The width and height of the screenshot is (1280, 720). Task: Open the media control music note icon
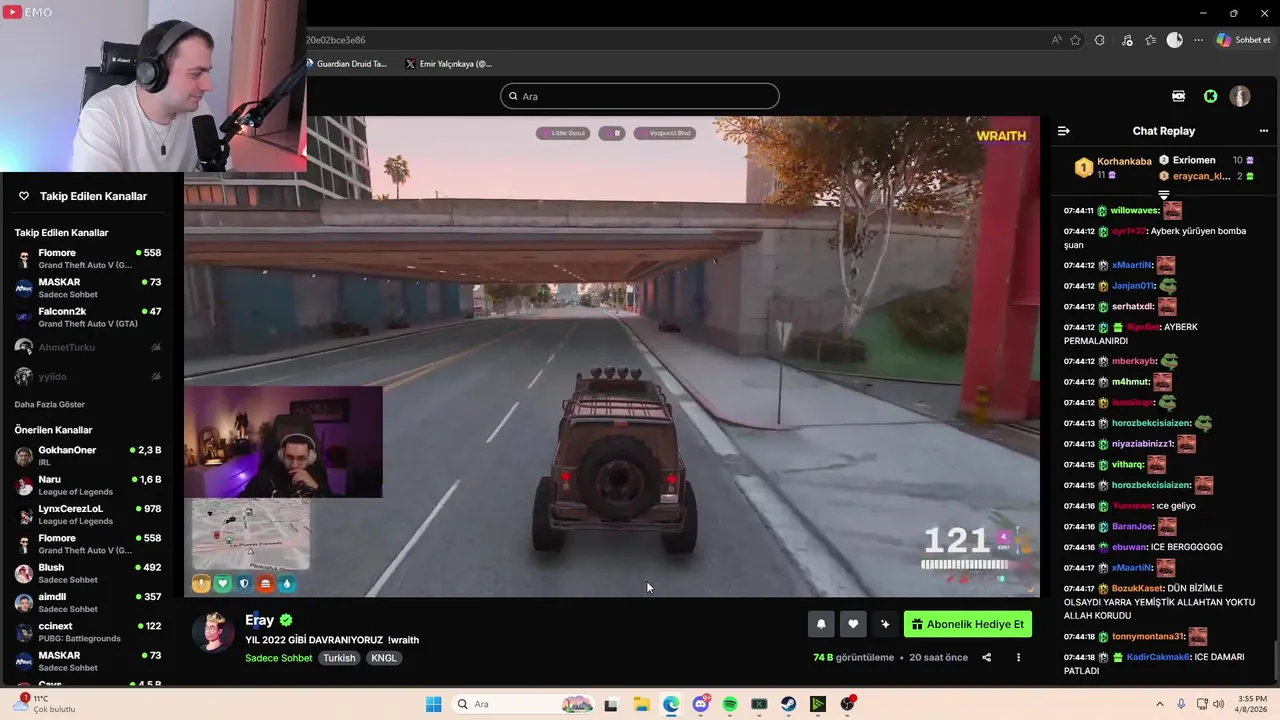pyautogui.click(x=1127, y=40)
